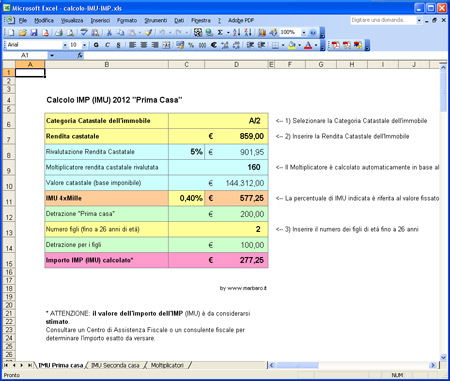Screen dimensions: 450x381
Task: Apply percent style with the % icon
Action: click(191, 45)
